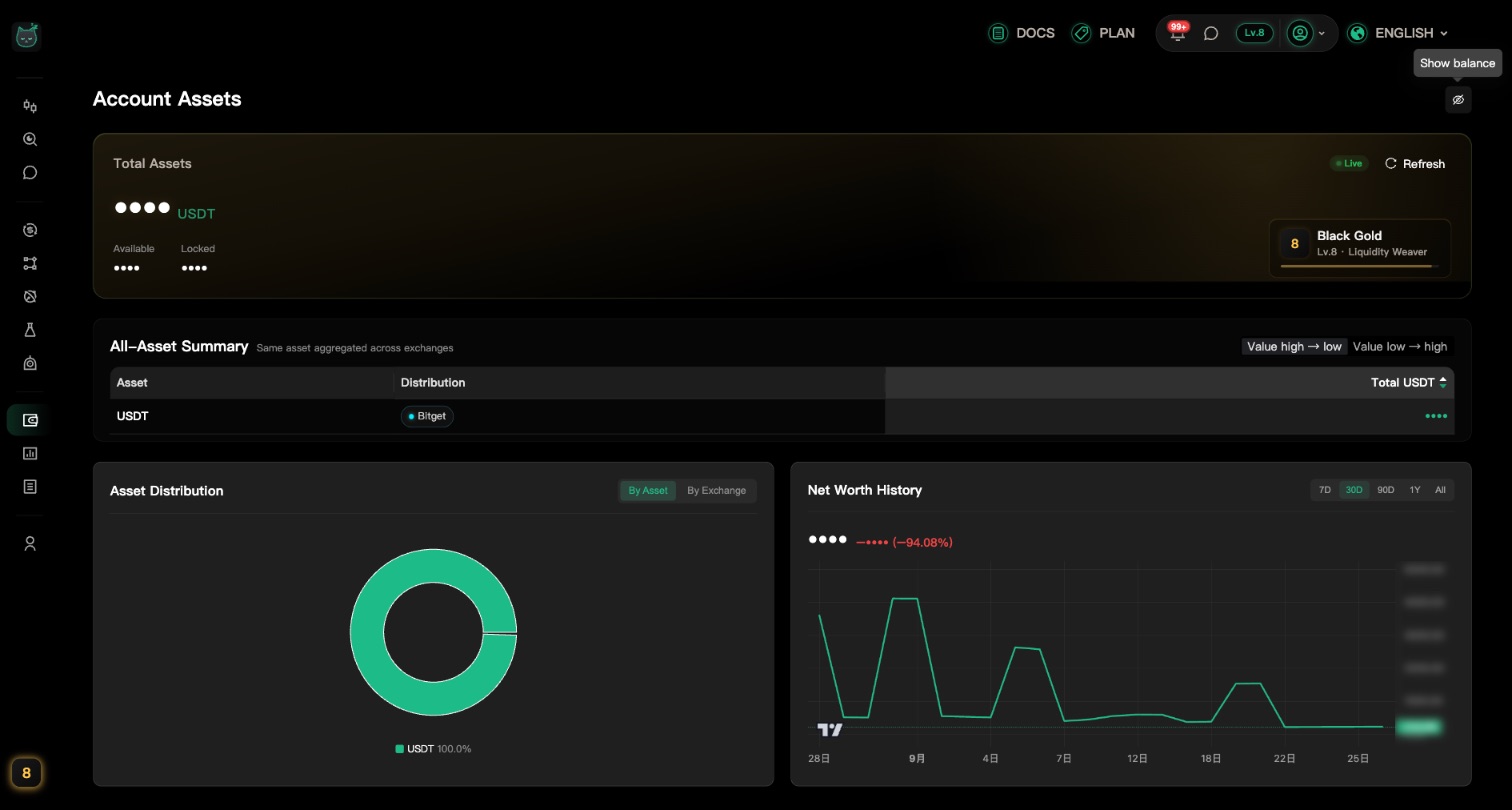Switch asset distribution to By Exchange

(716, 490)
